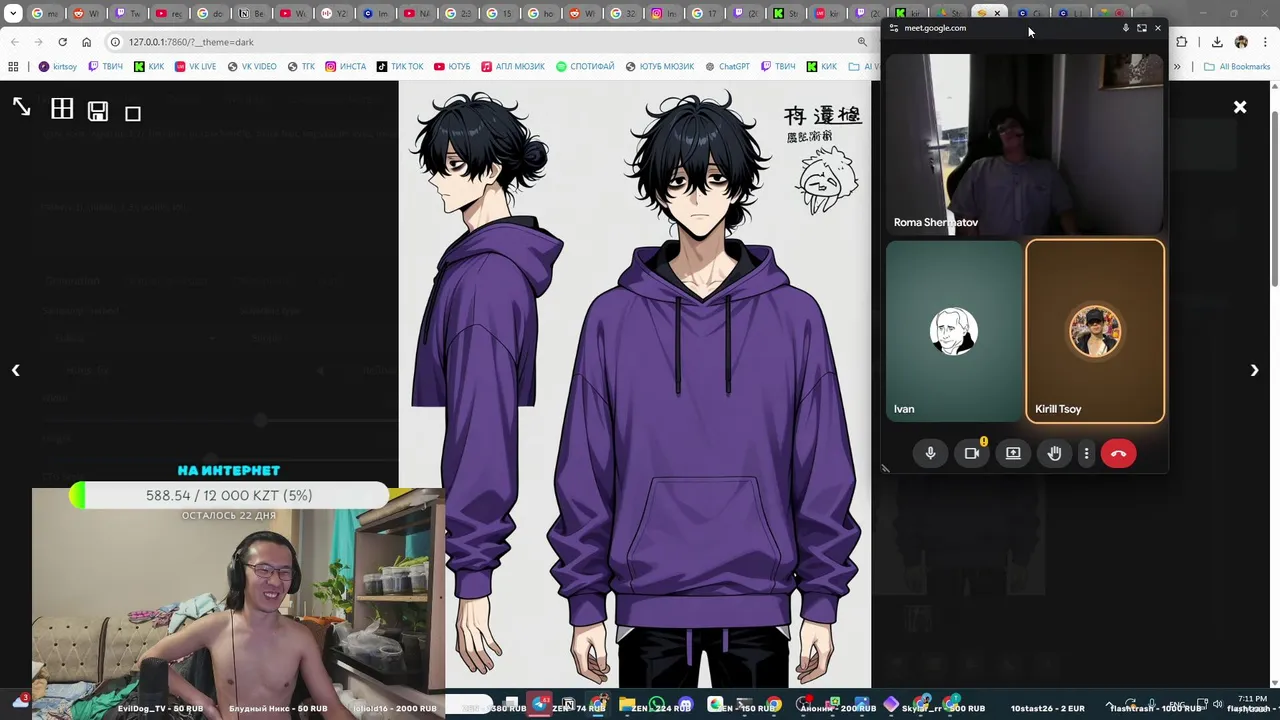
Task: Open the ИНСТА bookmark
Action: coord(345,66)
